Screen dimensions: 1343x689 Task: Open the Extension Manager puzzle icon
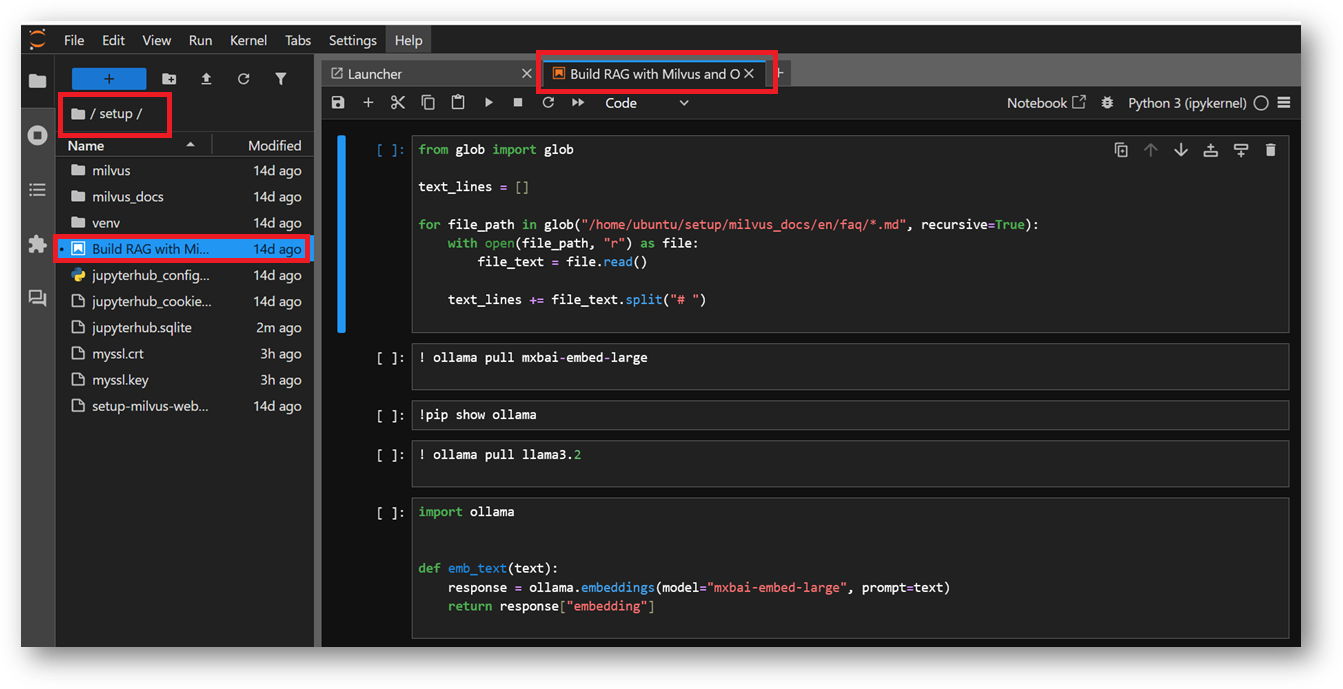(38, 244)
